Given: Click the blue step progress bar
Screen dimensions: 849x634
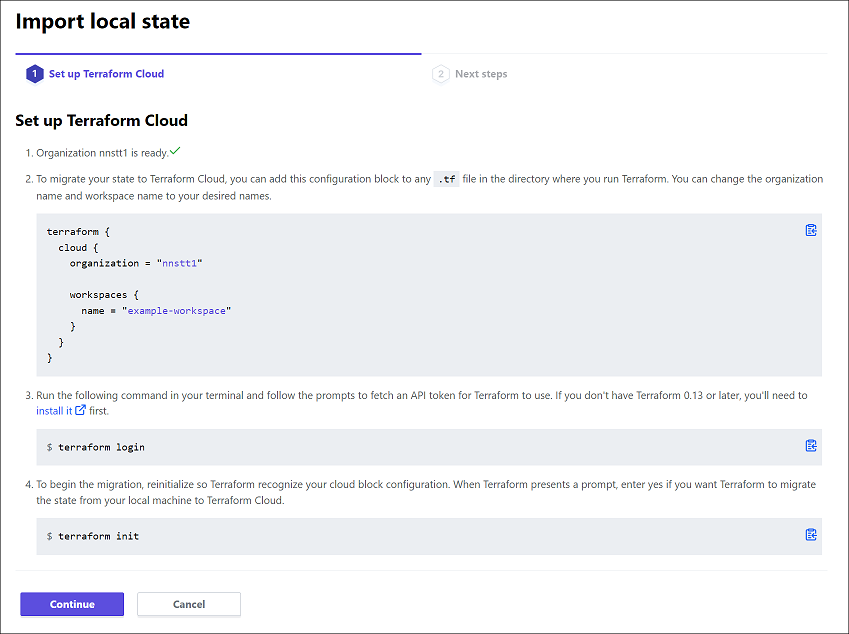Looking at the screenshot, I should (x=218, y=53).
